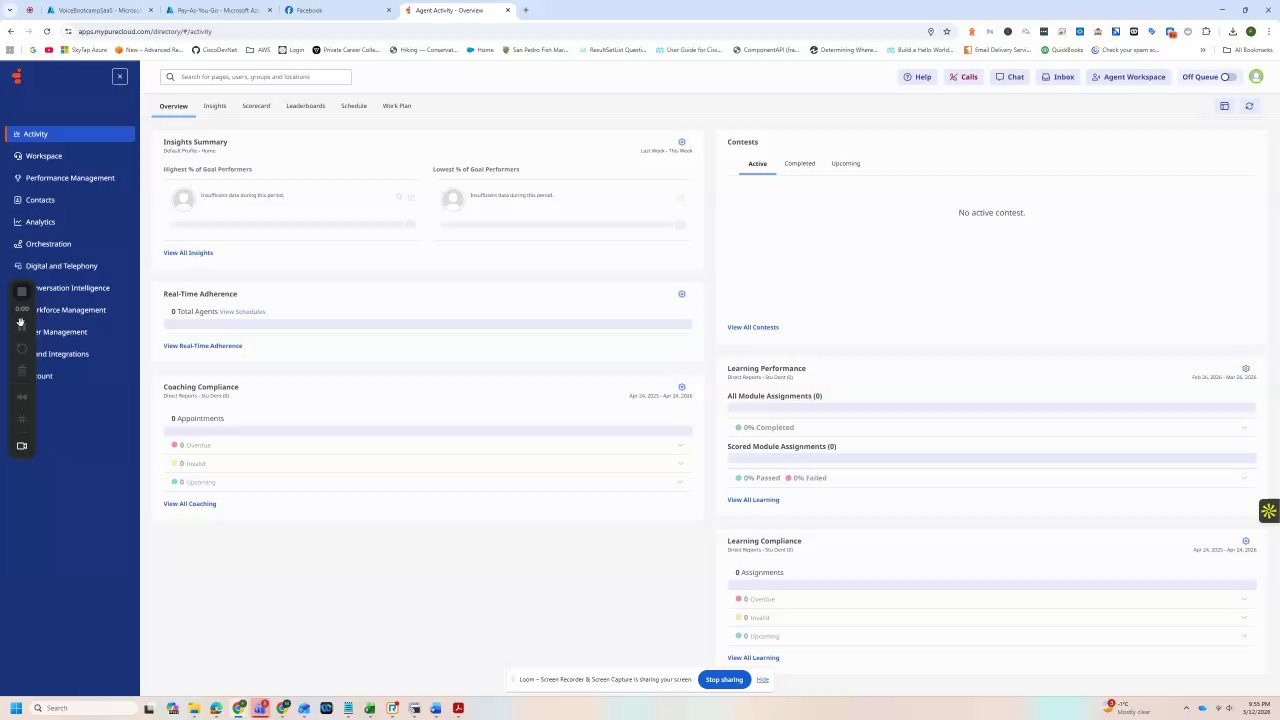Click View All Contests link
This screenshot has width=1280, height=720.
[753, 327]
